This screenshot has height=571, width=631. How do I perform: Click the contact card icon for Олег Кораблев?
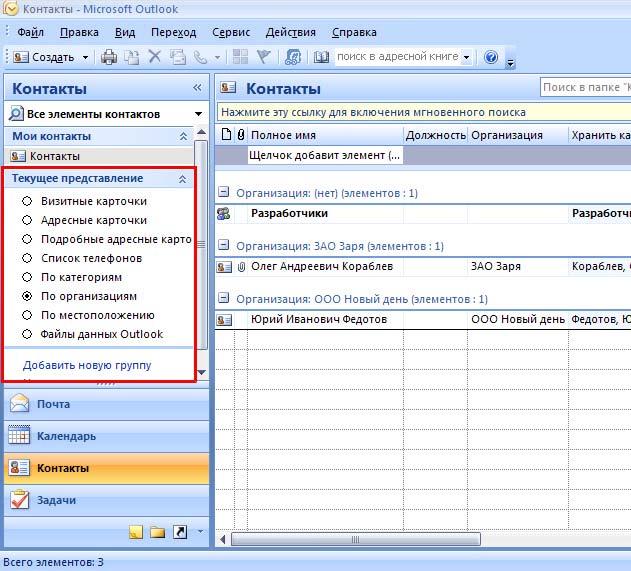pyautogui.click(x=224, y=267)
